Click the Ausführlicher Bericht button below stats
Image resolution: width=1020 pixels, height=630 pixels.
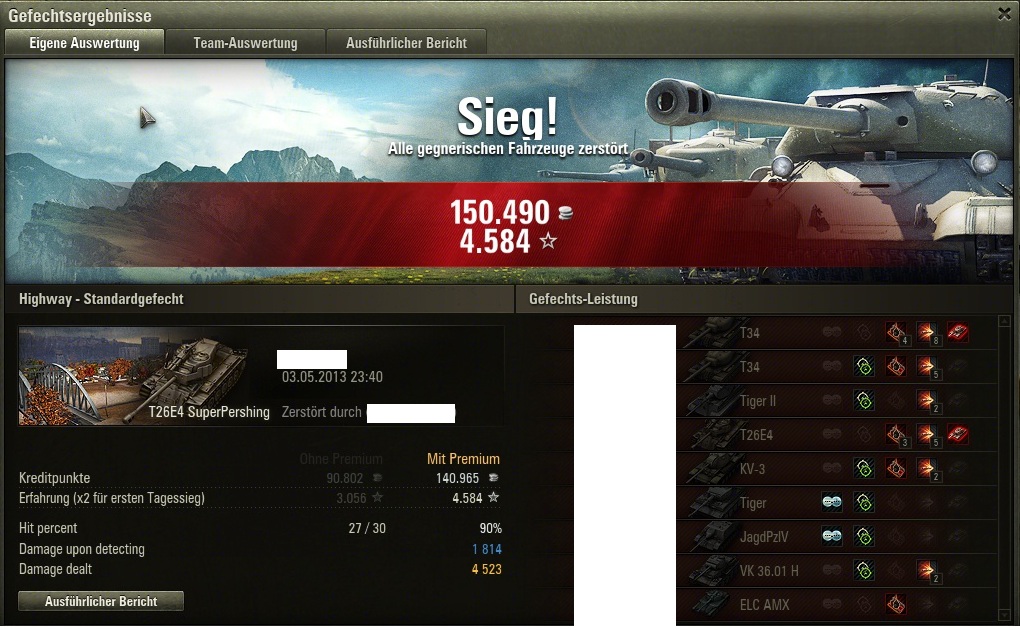click(101, 601)
